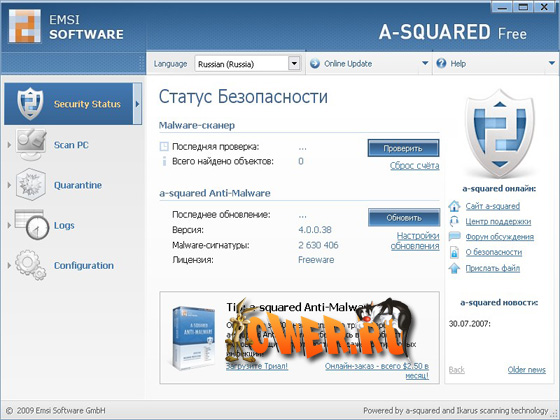The height and width of the screenshot is (420, 560).
Task: Open the Центр поддержки link
Action: (498, 221)
